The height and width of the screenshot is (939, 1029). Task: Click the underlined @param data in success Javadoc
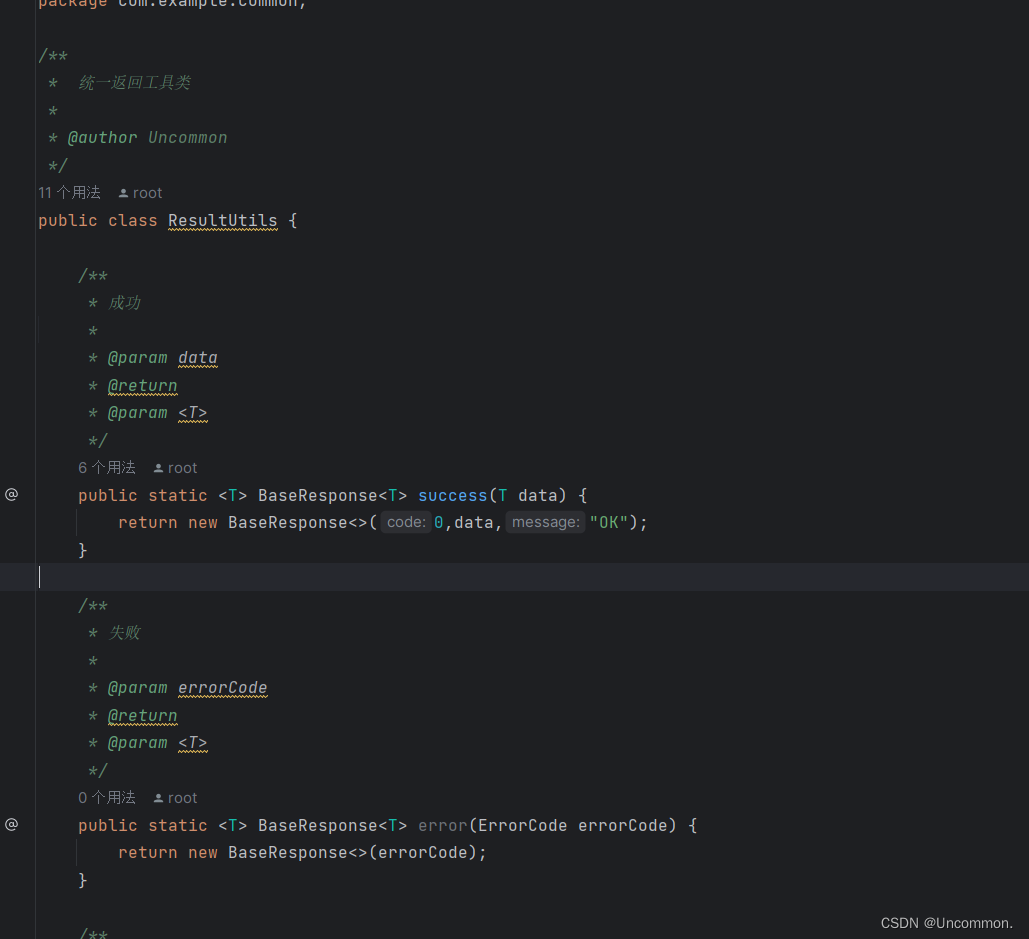click(198, 358)
